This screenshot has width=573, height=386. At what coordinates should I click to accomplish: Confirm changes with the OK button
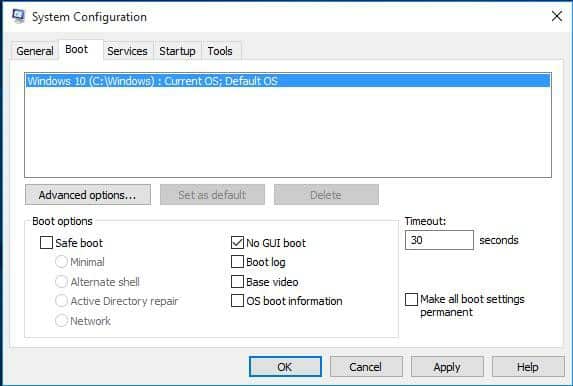coord(285,367)
